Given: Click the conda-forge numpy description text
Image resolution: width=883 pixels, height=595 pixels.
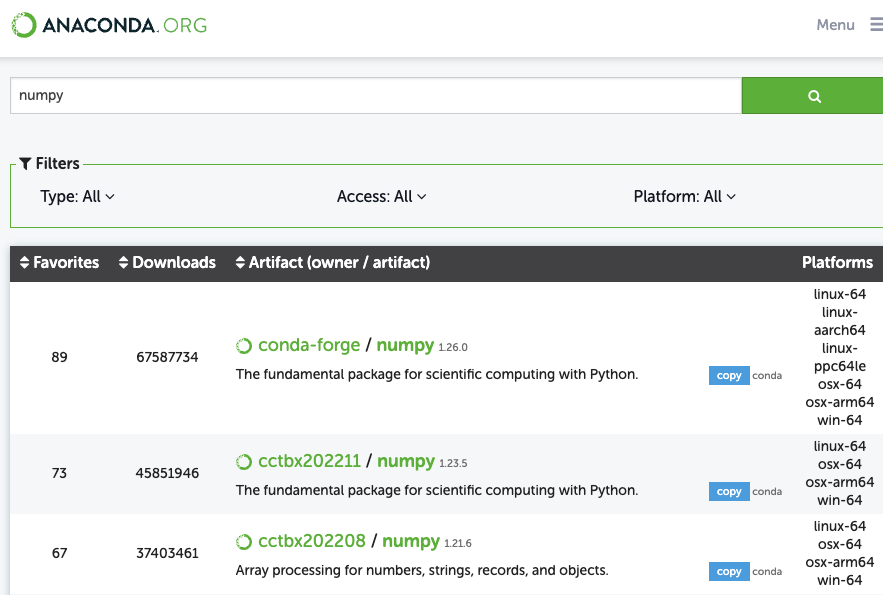Looking at the screenshot, I should click(437, 374).
